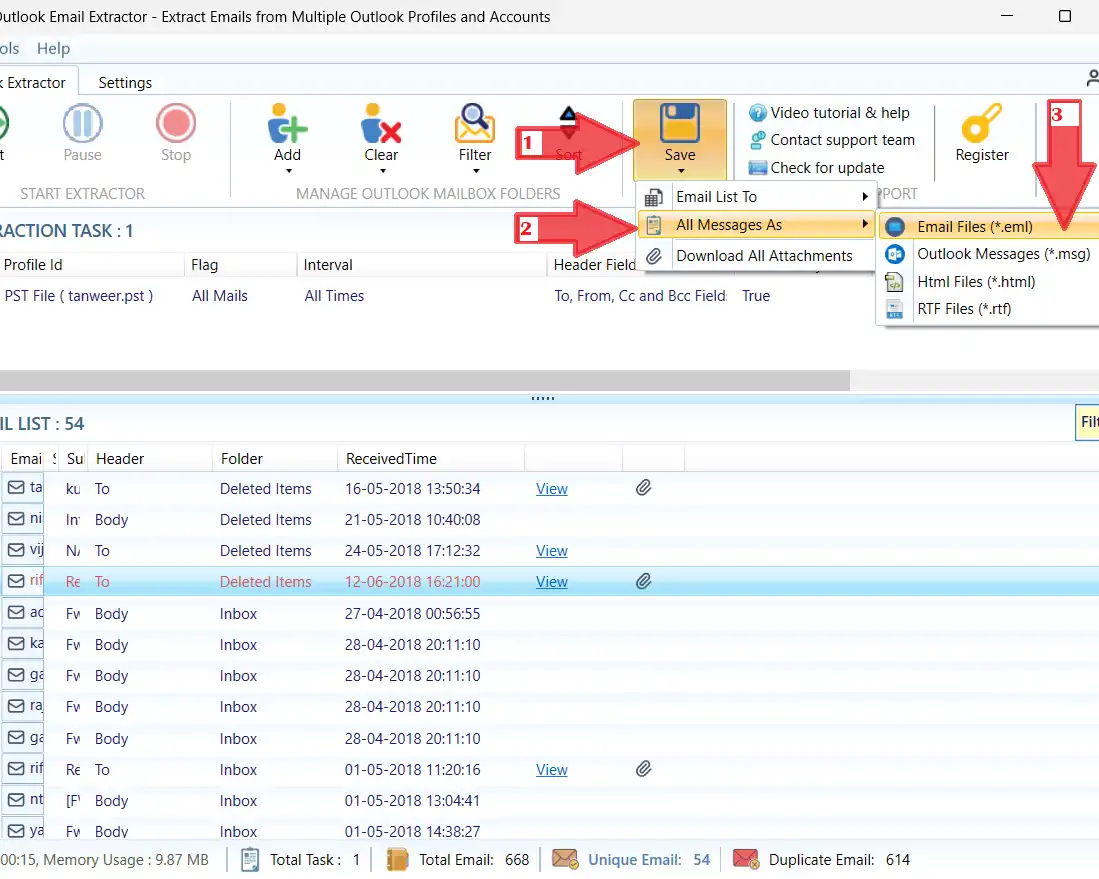Image resolution: width=1099 pixels, height=879 pixels.
Task: Click the Stop extractor icon
Action: coord(176,123)
